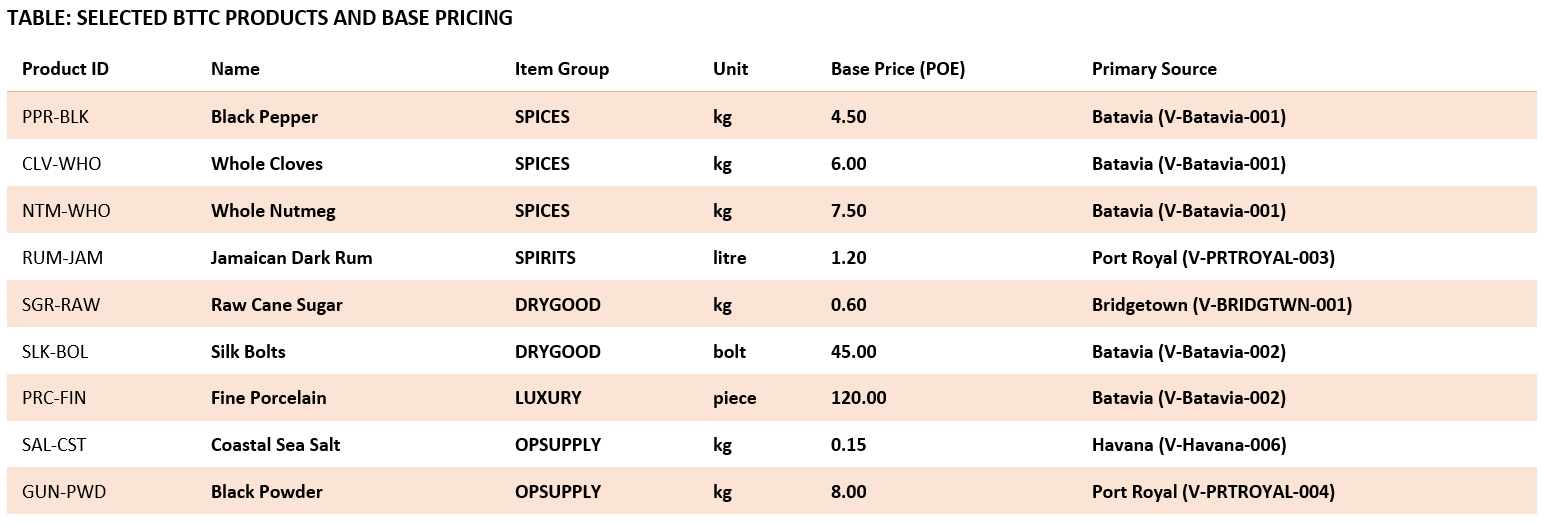The image size is (1543, 524).
Task: Click the Unit column header
Action: [730, 69]
